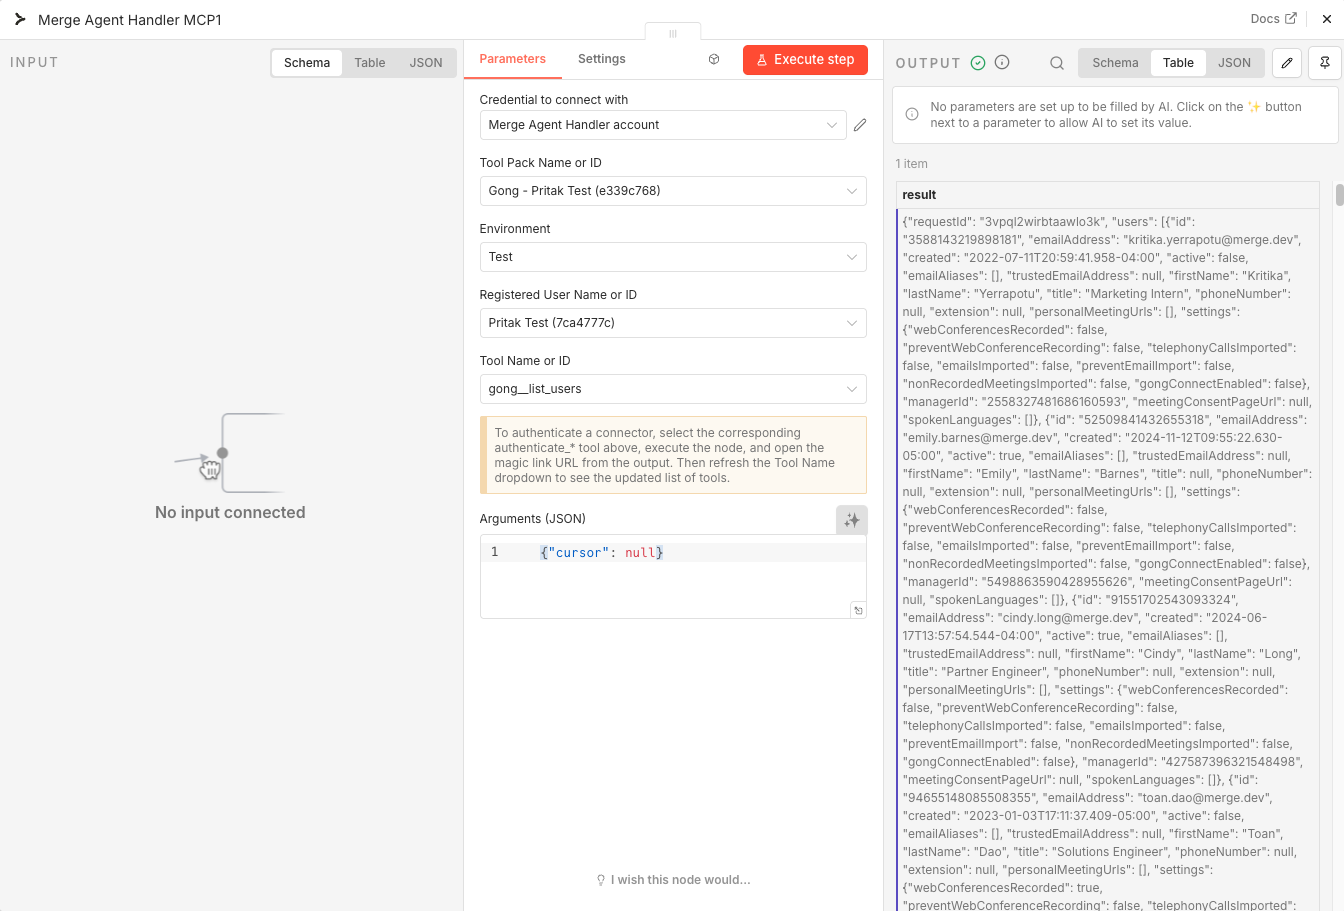The height and width of the screenshot is (911, 1344).
Task: Click the green output success checkmark icon
Action: [x=978, y=62]
